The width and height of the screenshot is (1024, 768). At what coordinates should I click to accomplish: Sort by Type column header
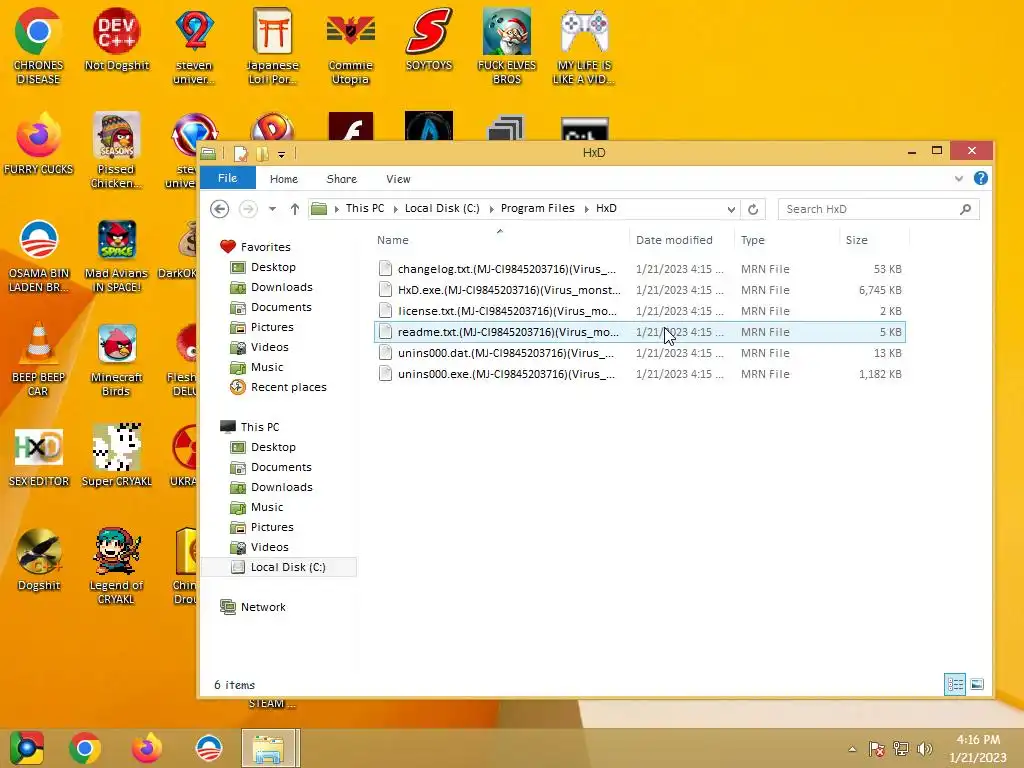tap(787, 240)
